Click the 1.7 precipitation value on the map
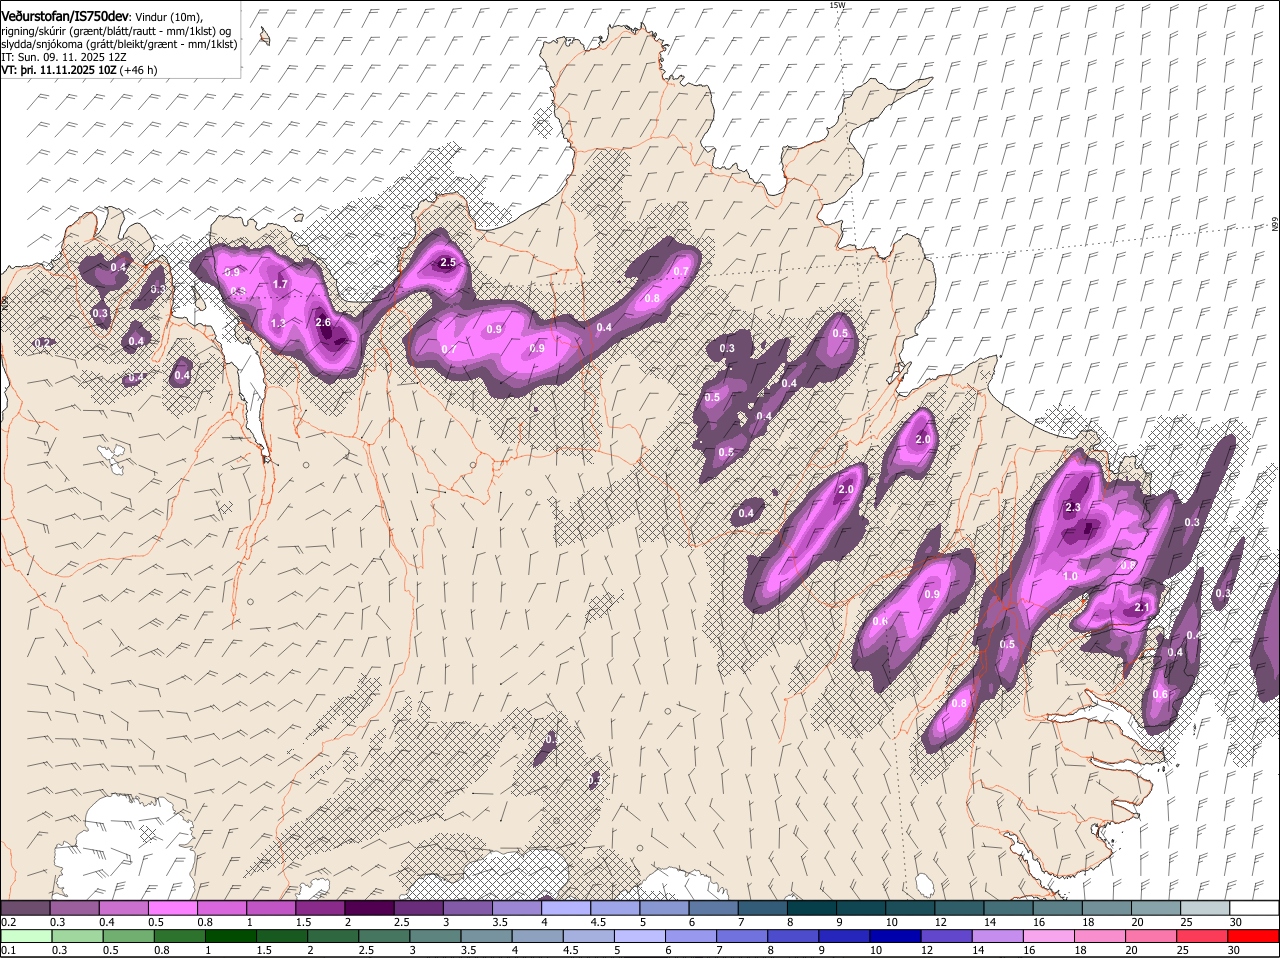The image size is (1280, 958). [x=281, y=285]
